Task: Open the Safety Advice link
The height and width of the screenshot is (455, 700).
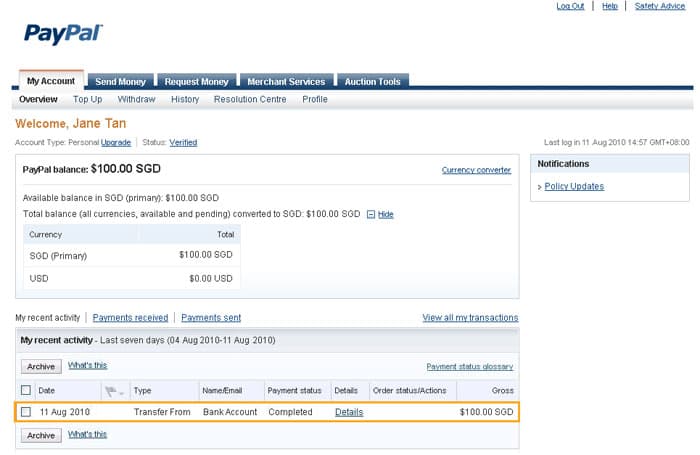Action: click(659, 6)
